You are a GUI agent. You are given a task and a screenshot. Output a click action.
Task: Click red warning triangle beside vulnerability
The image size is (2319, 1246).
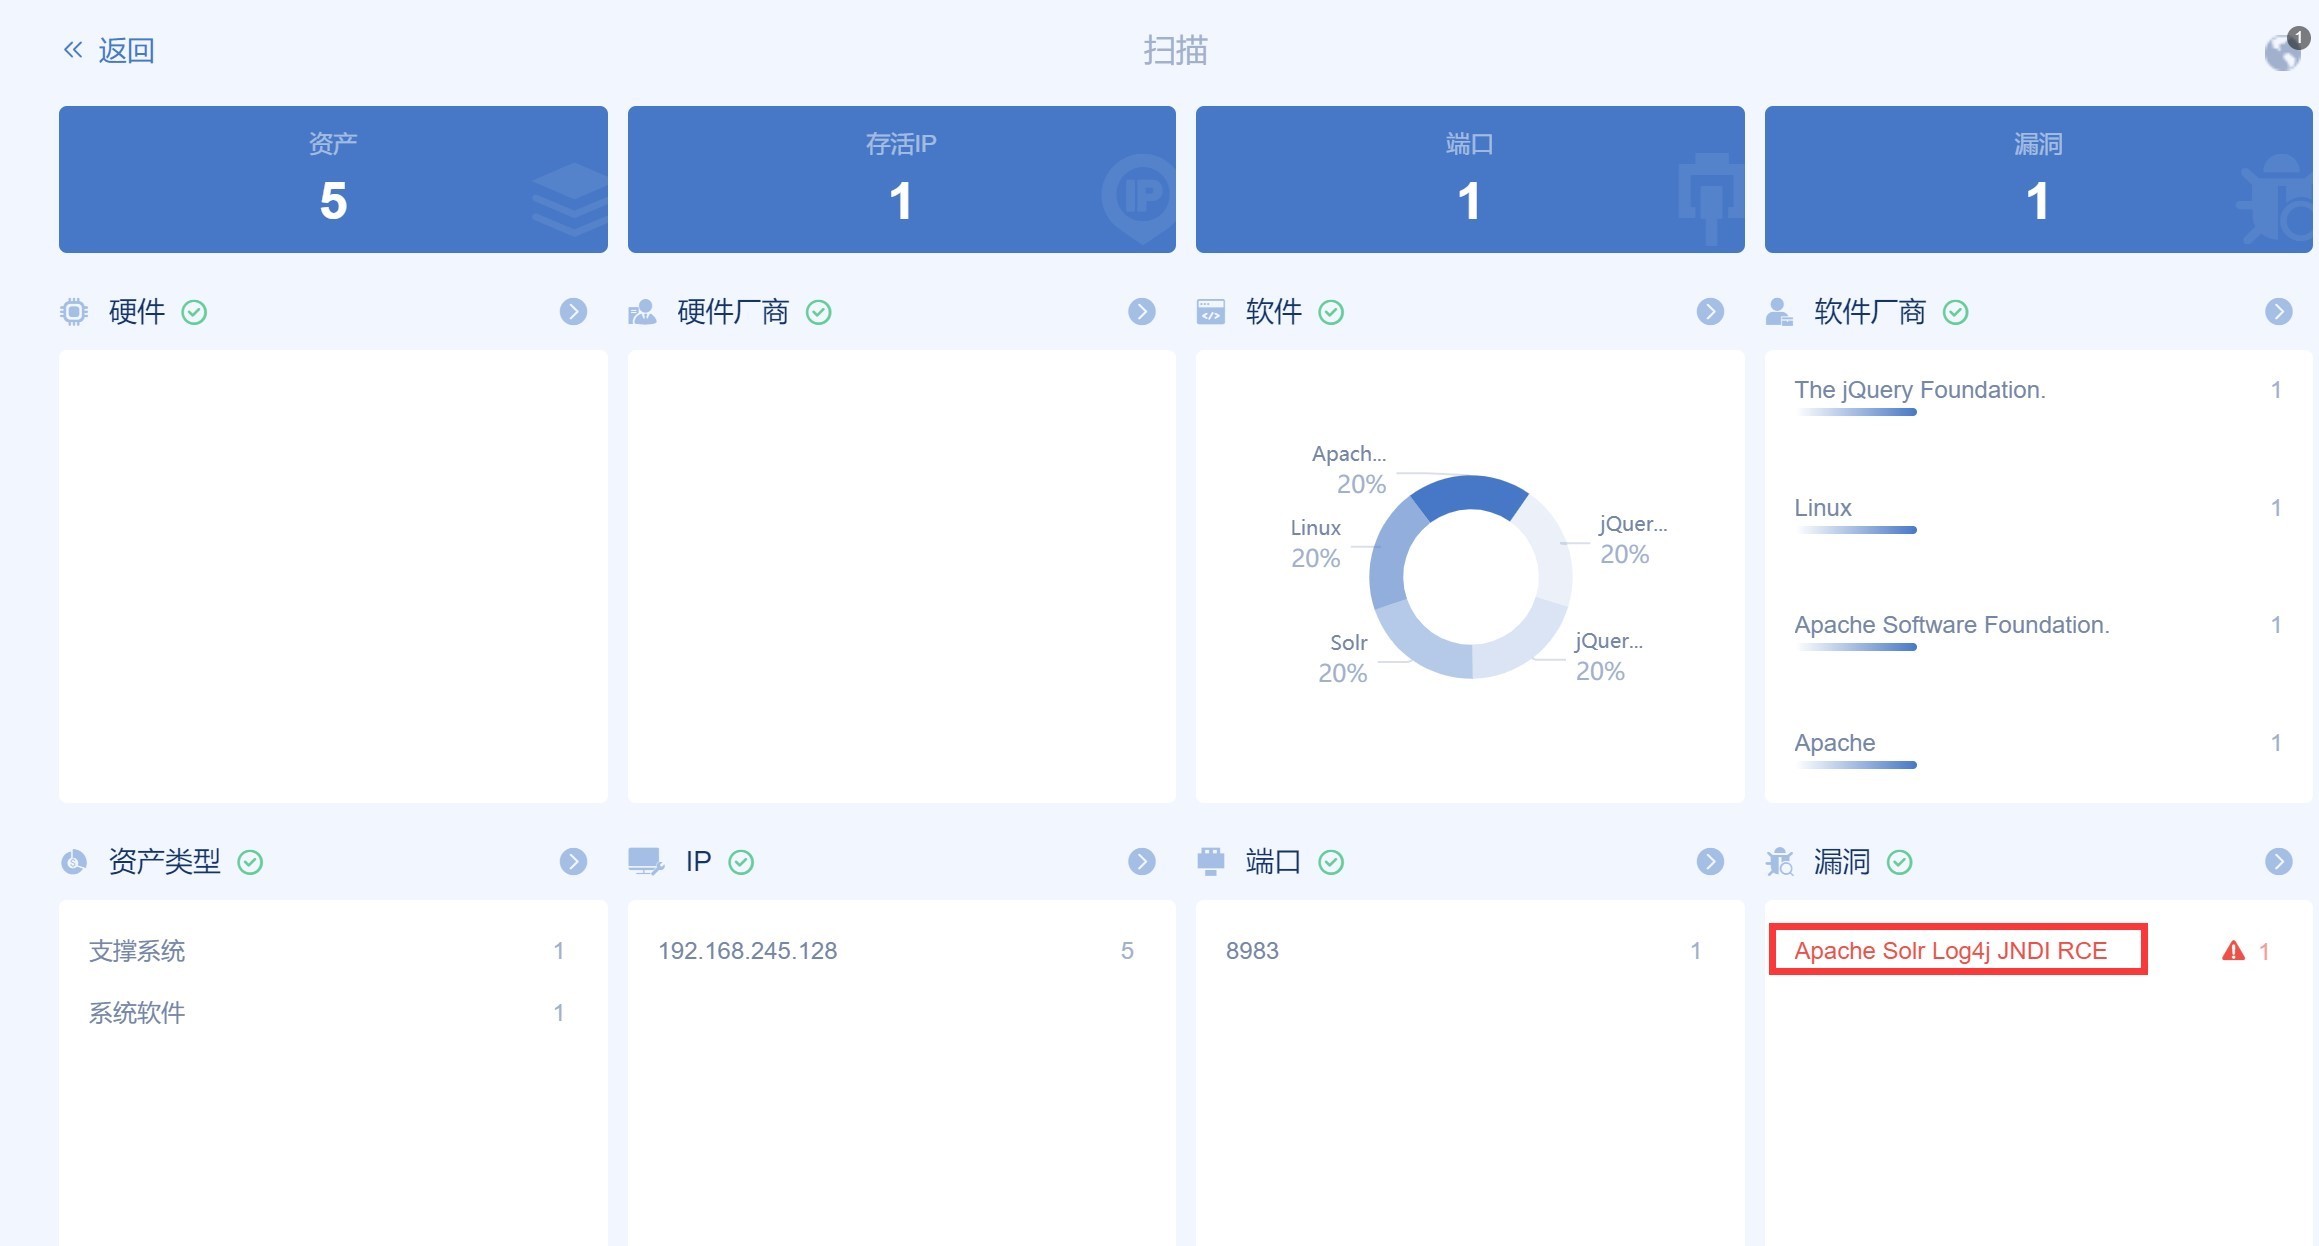click(2233, 951)
